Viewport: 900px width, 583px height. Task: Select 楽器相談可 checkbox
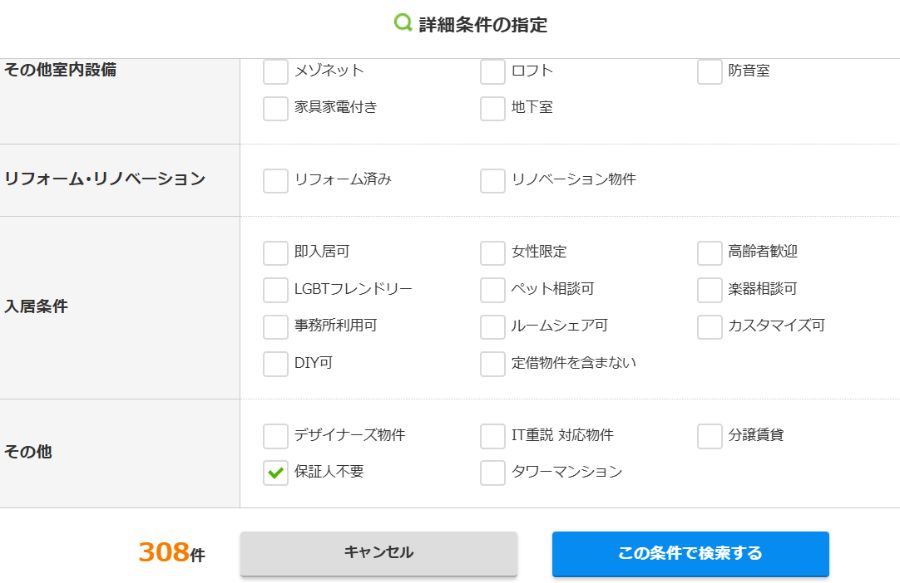tap(710, 290)
